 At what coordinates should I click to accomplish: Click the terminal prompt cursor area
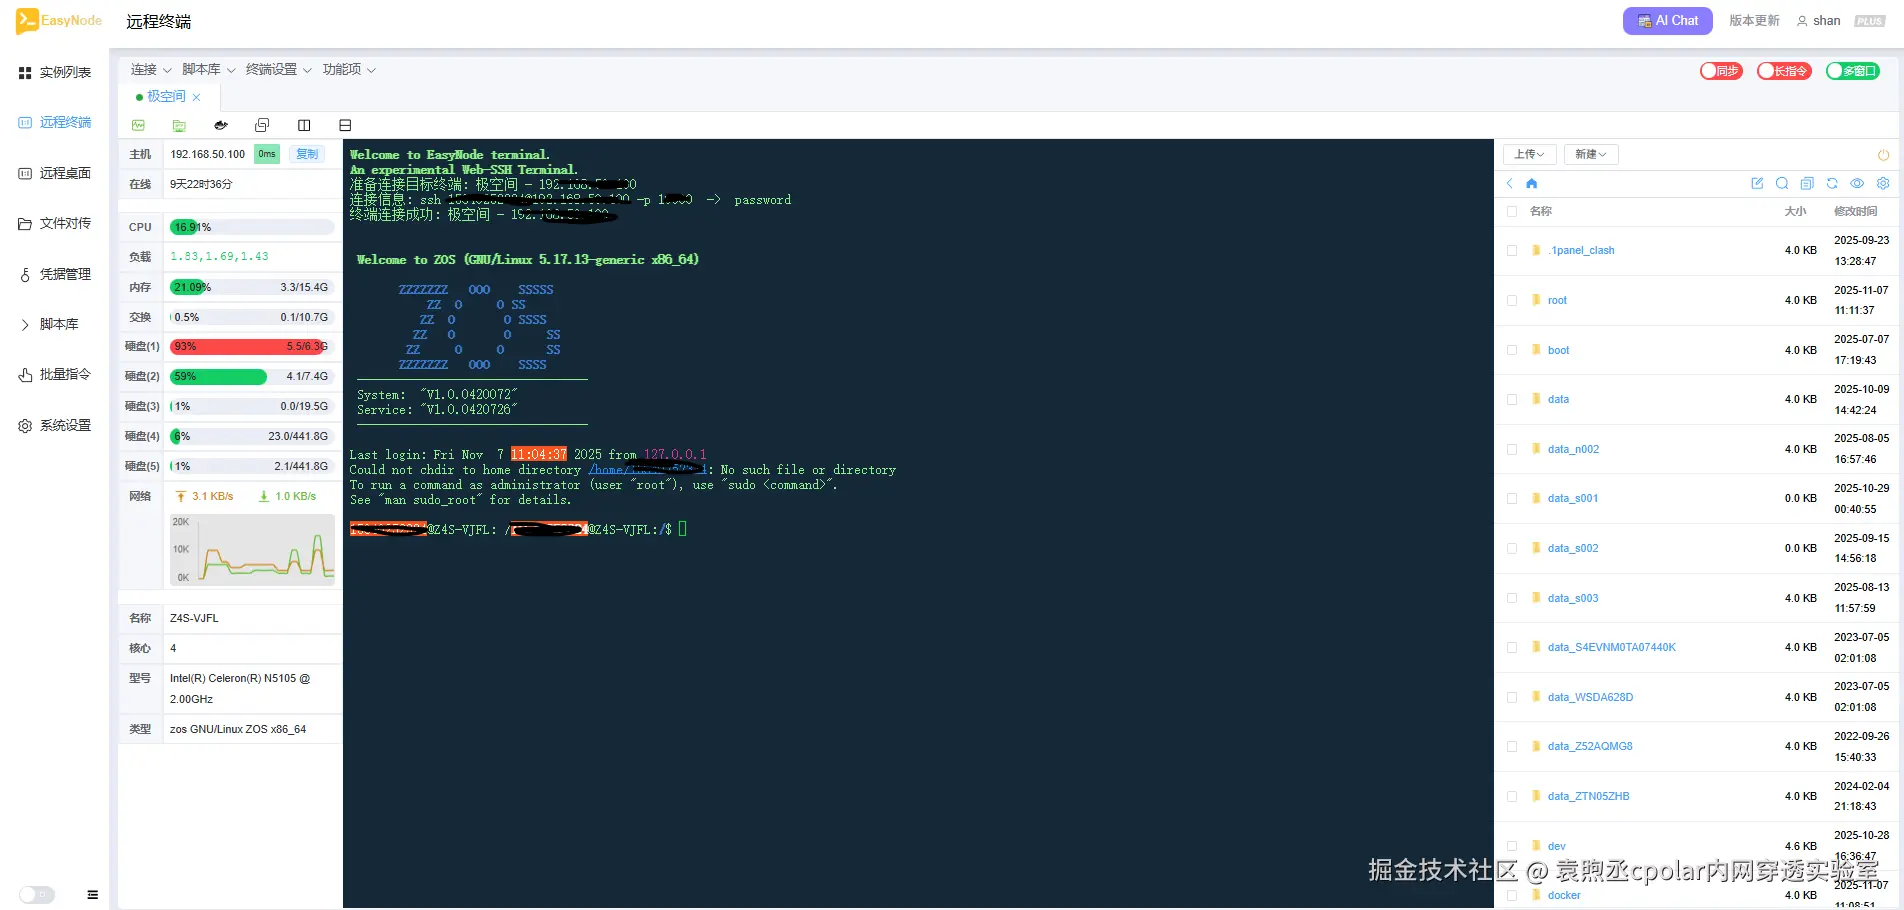[x=683, y=529]
